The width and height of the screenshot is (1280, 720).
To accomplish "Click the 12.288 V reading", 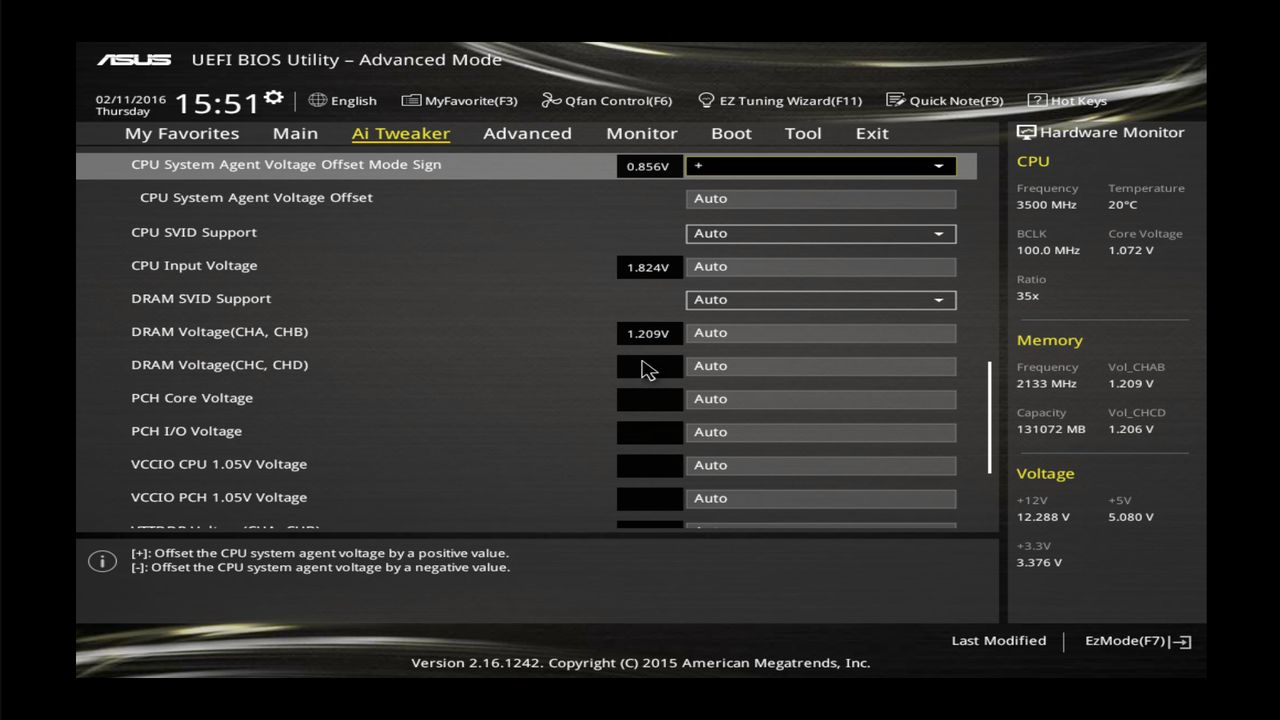I will [x=1043, y=517].
